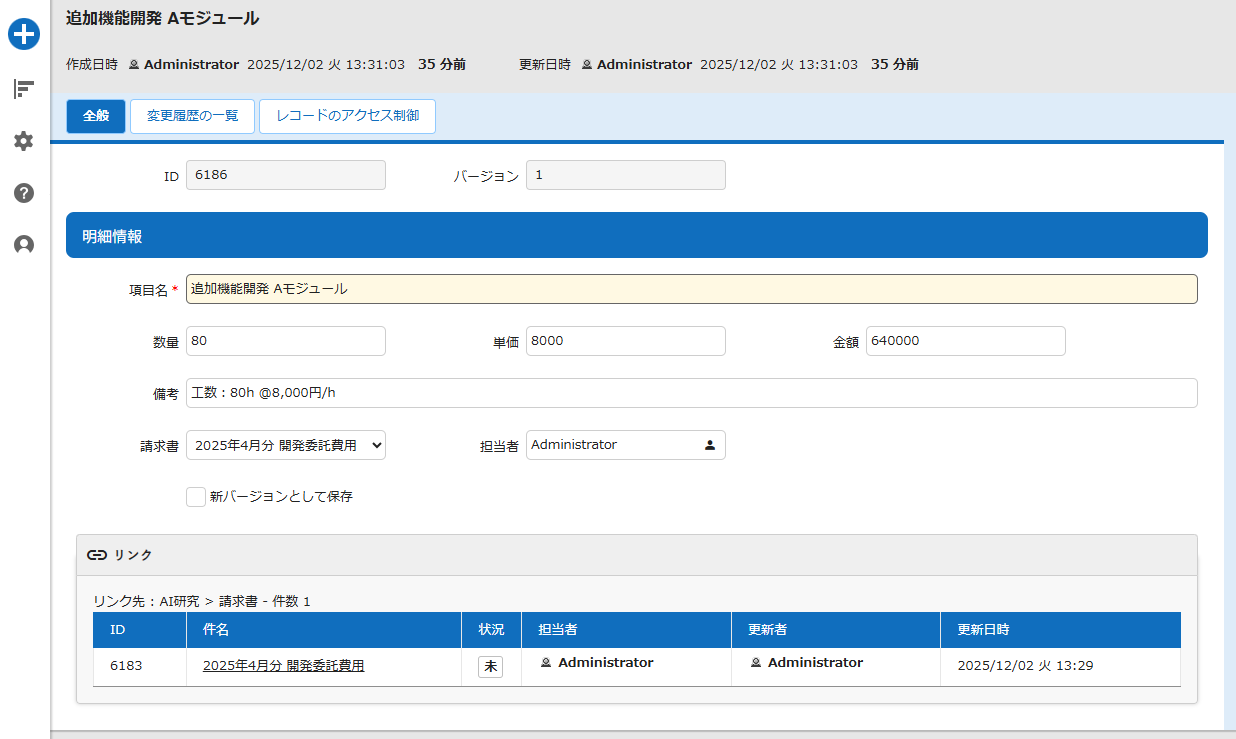1236x739 pixels.
Task: Click the リンク panel header
Action: coord(637,555)
